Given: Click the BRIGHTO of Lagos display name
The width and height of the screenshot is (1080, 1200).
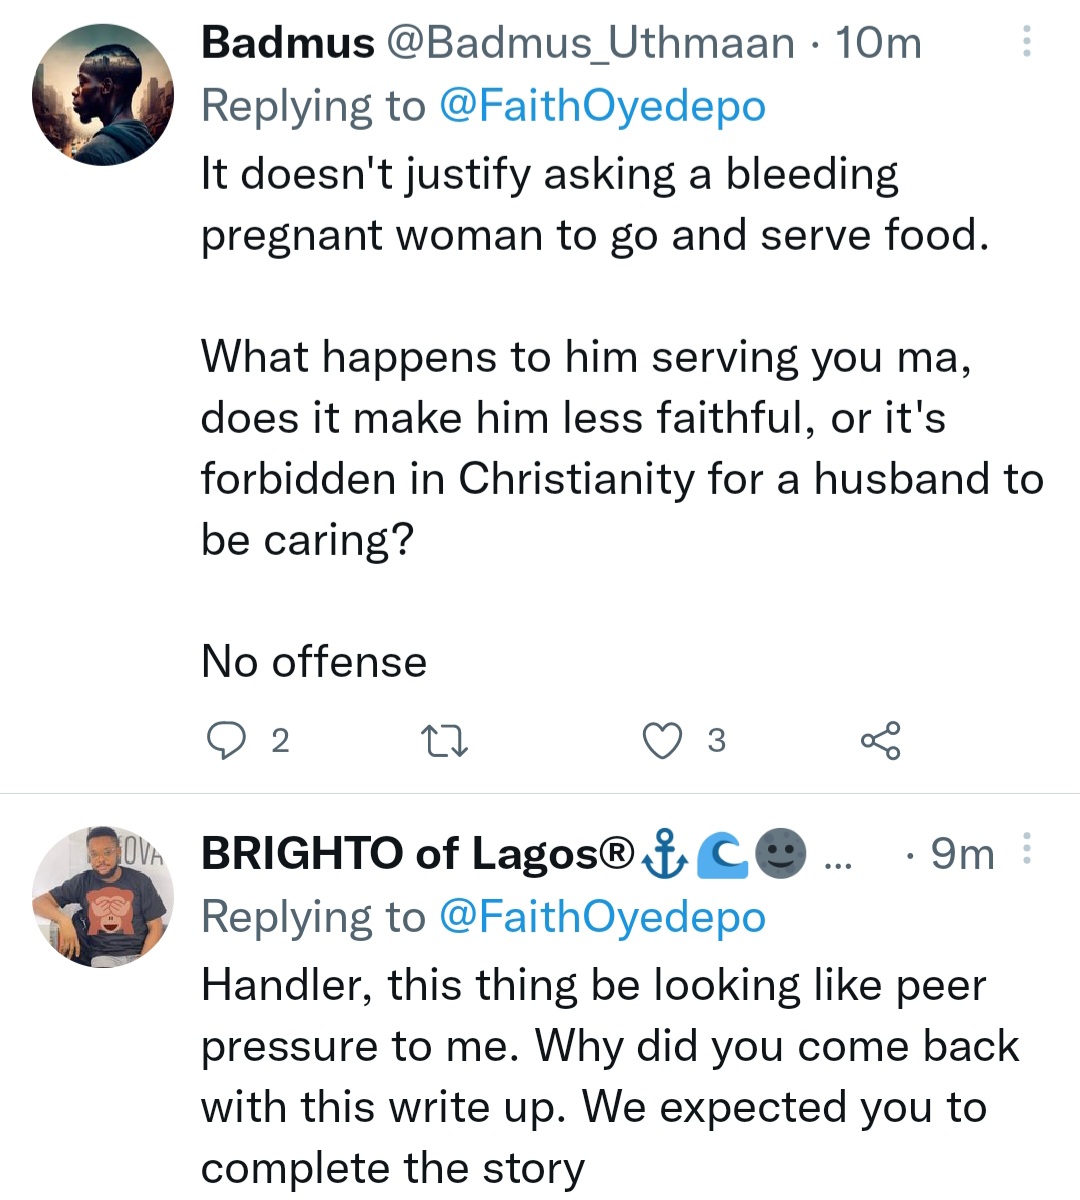Looking at the screenshot, I should point(418,854).
